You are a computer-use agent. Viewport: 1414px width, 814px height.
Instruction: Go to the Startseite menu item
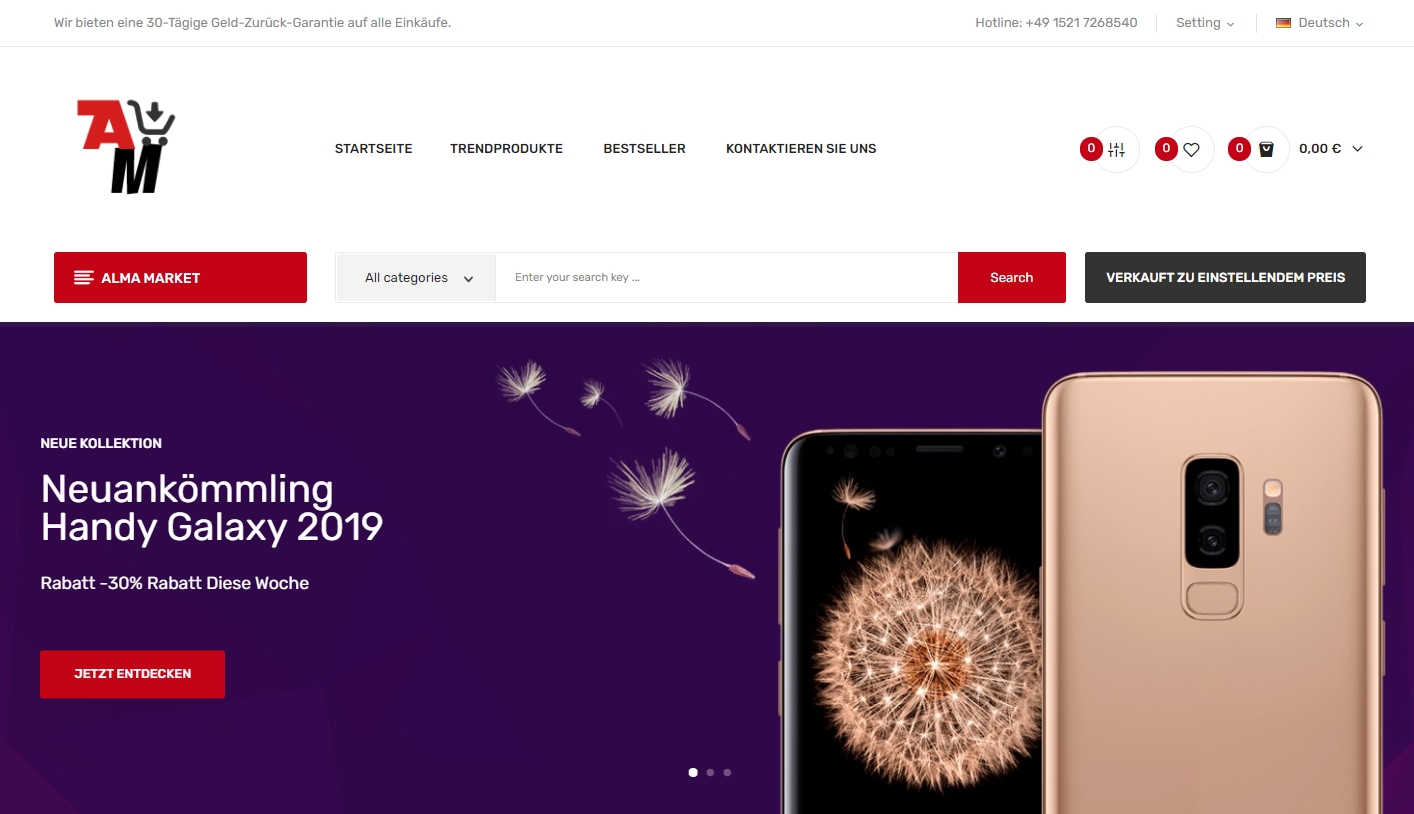pyautogui.click(x=373, y=148)
